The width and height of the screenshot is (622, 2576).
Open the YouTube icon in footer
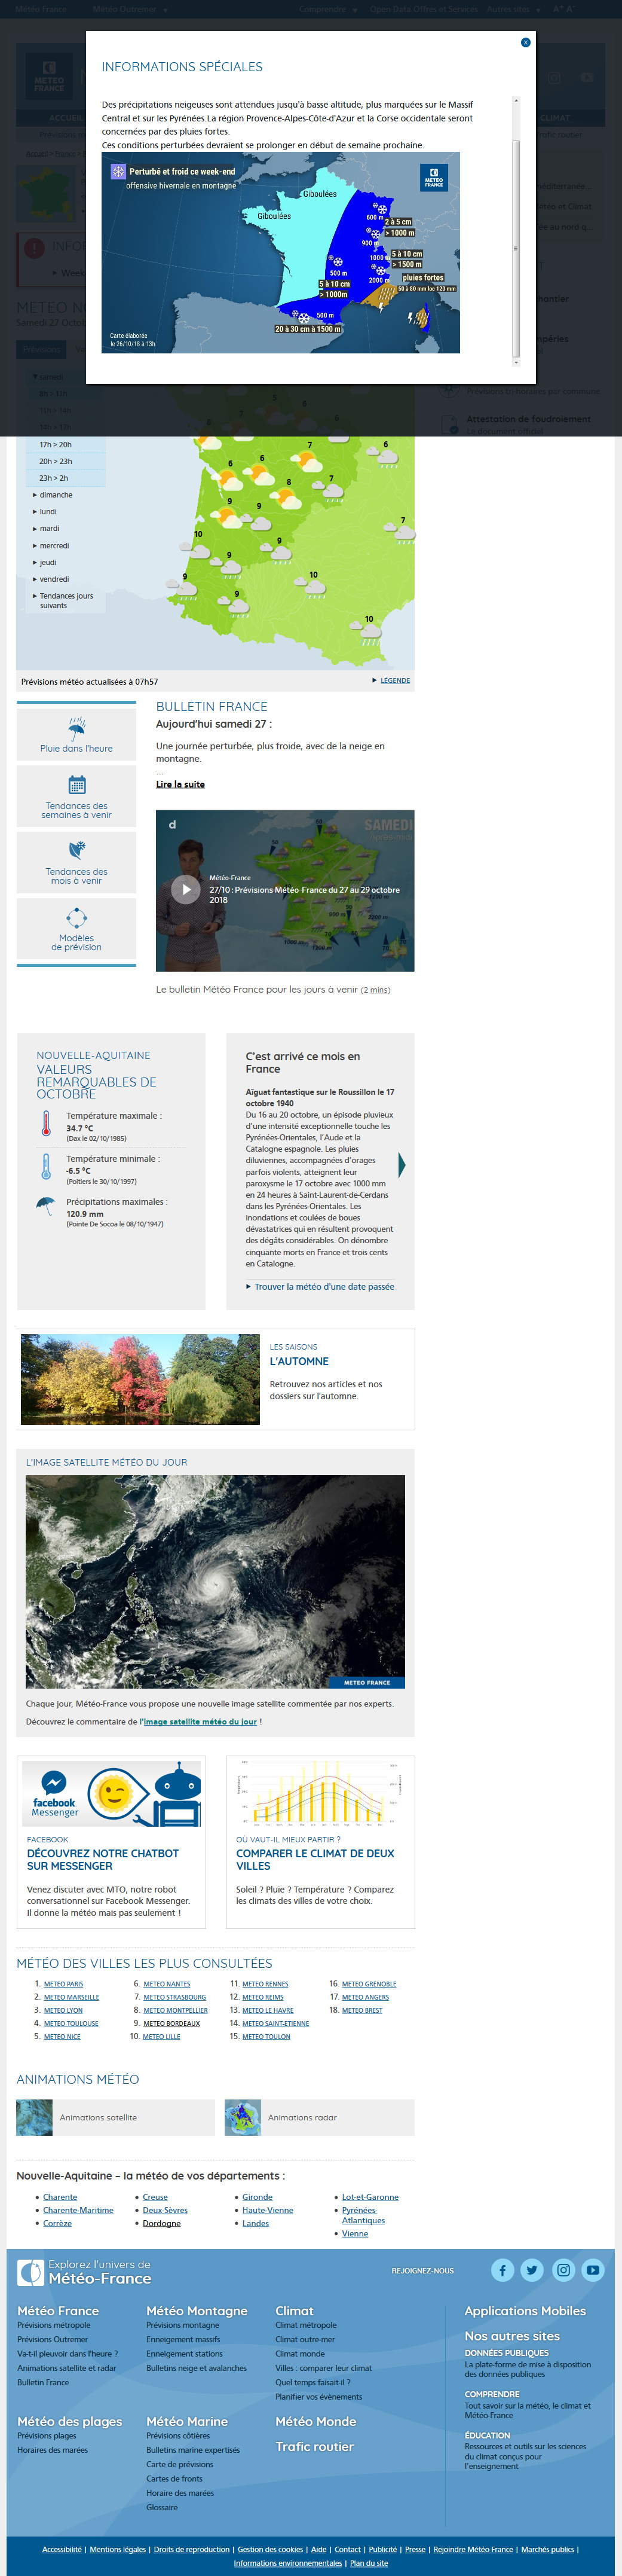pos(593,2270)
